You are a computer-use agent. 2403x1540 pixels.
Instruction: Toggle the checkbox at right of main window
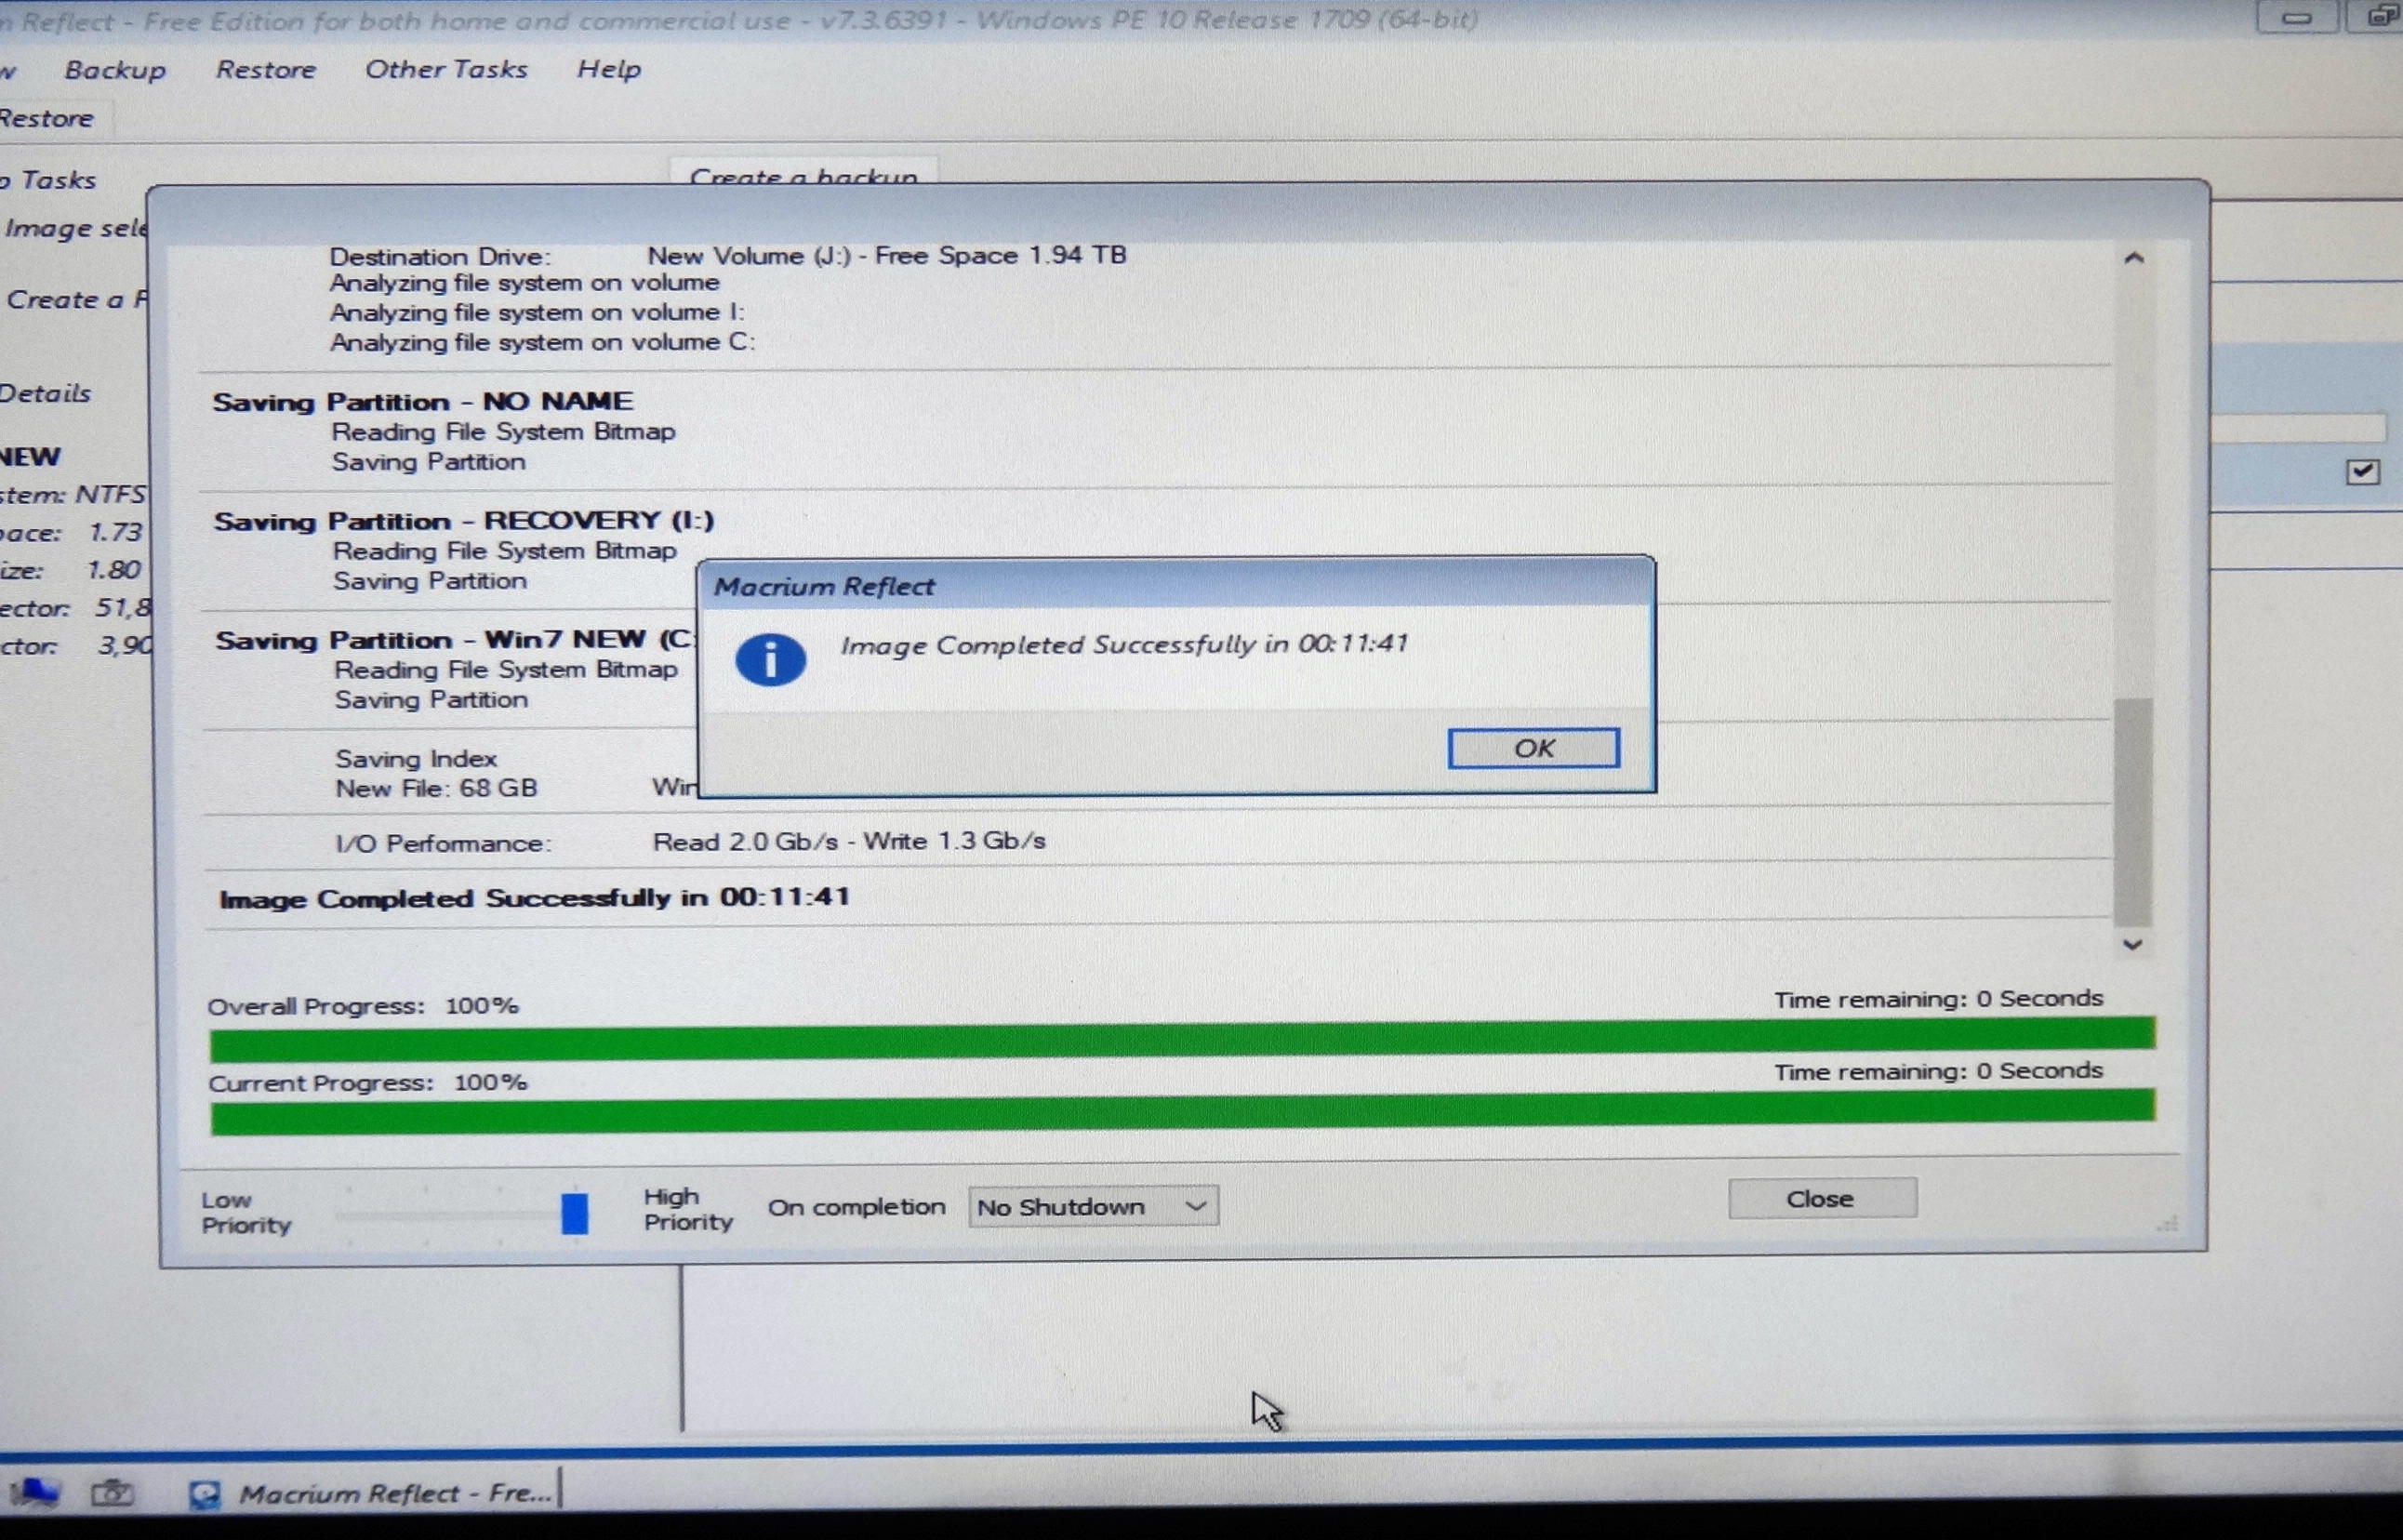click(x=2362, y=471)
